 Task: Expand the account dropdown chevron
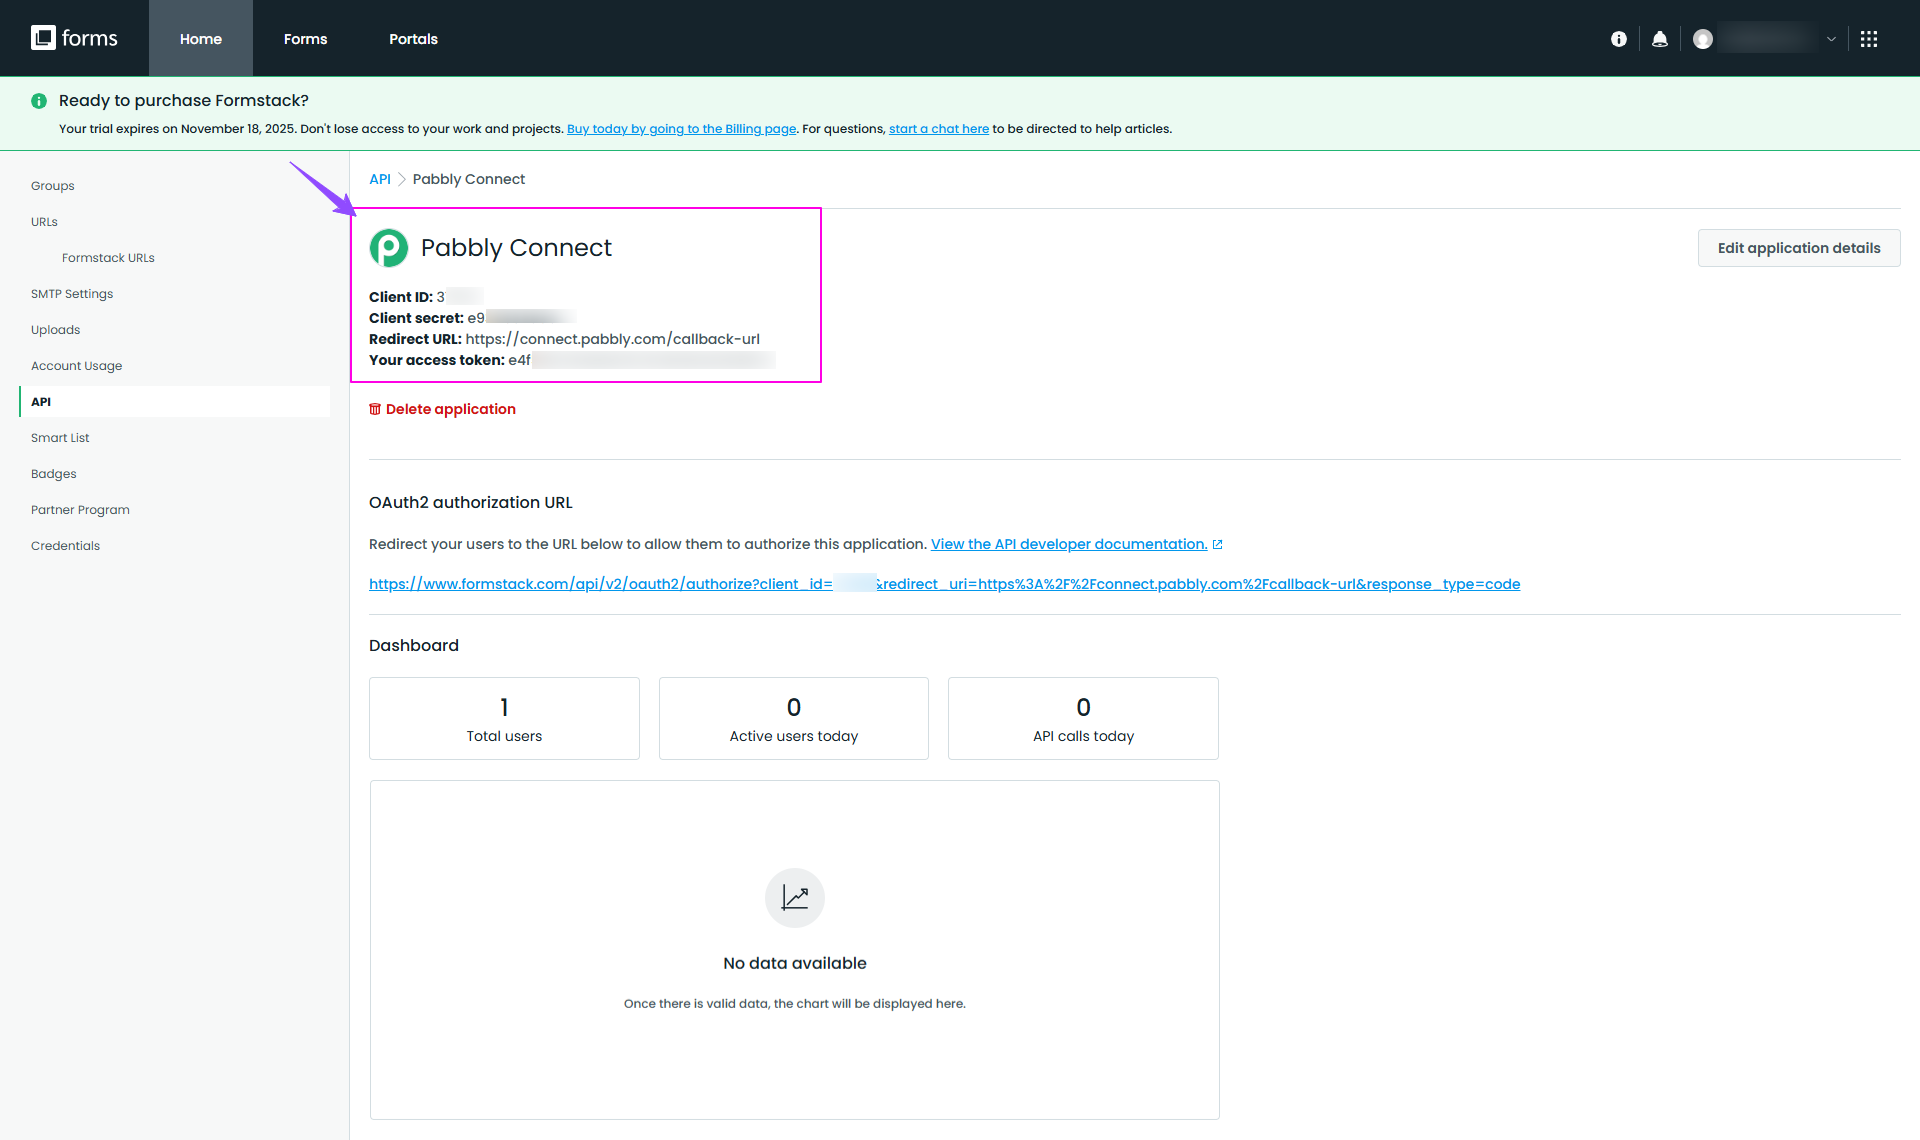click(1831, 39)
